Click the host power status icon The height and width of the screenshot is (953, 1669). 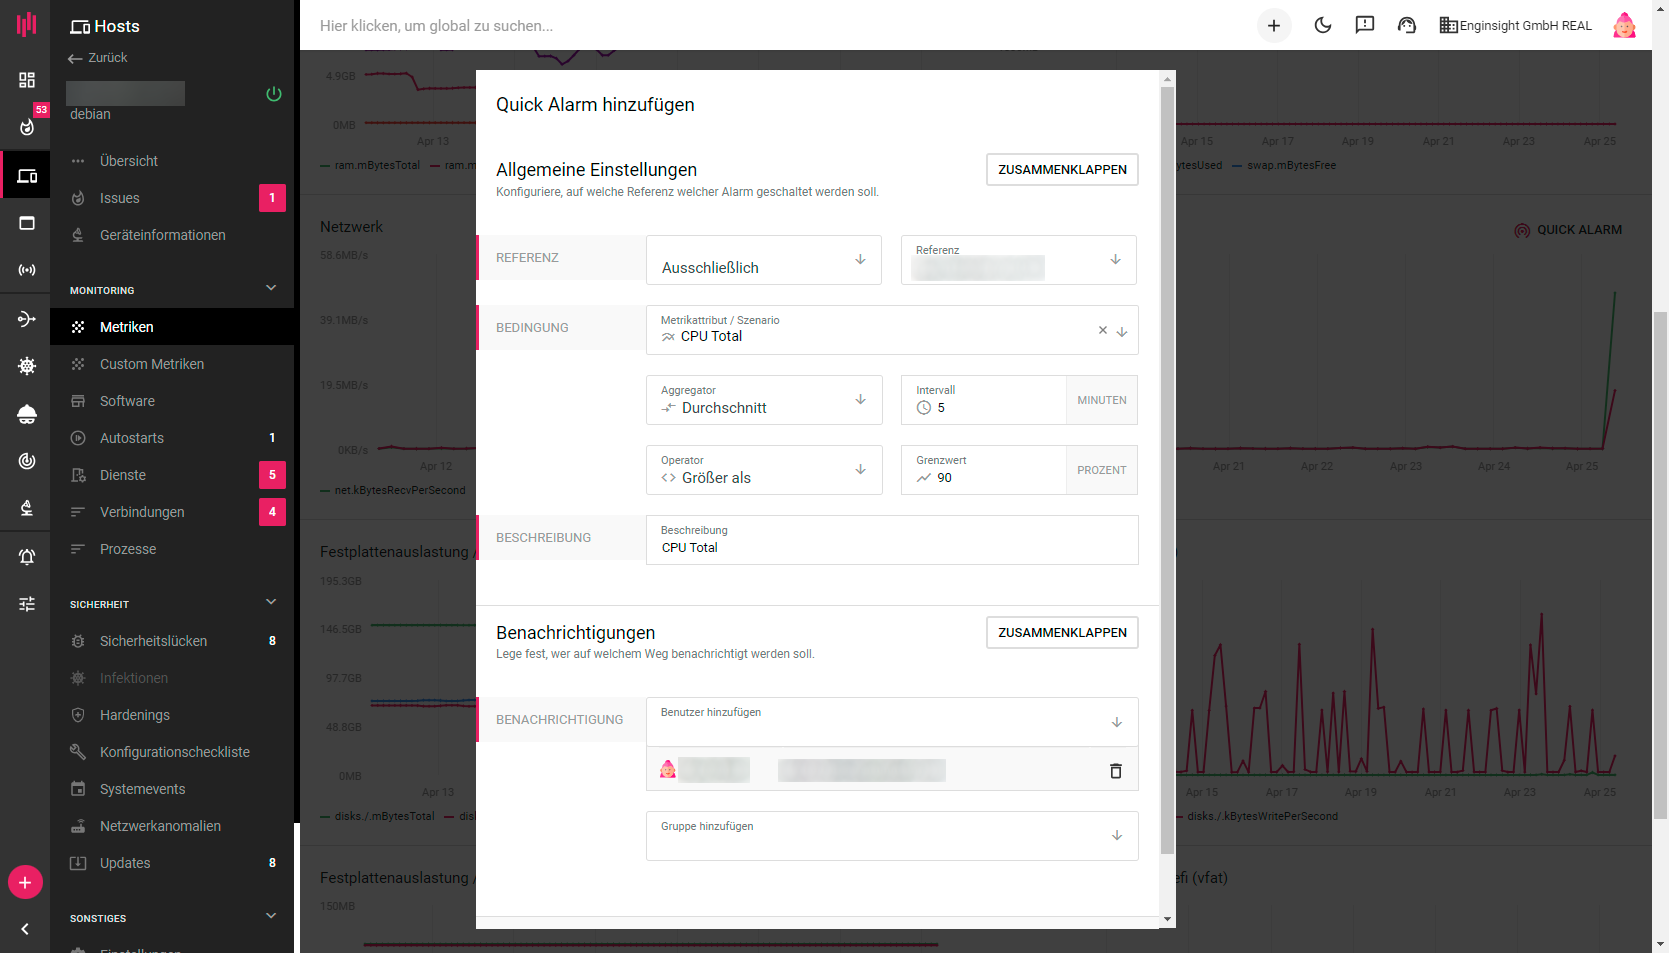[274, 94]
